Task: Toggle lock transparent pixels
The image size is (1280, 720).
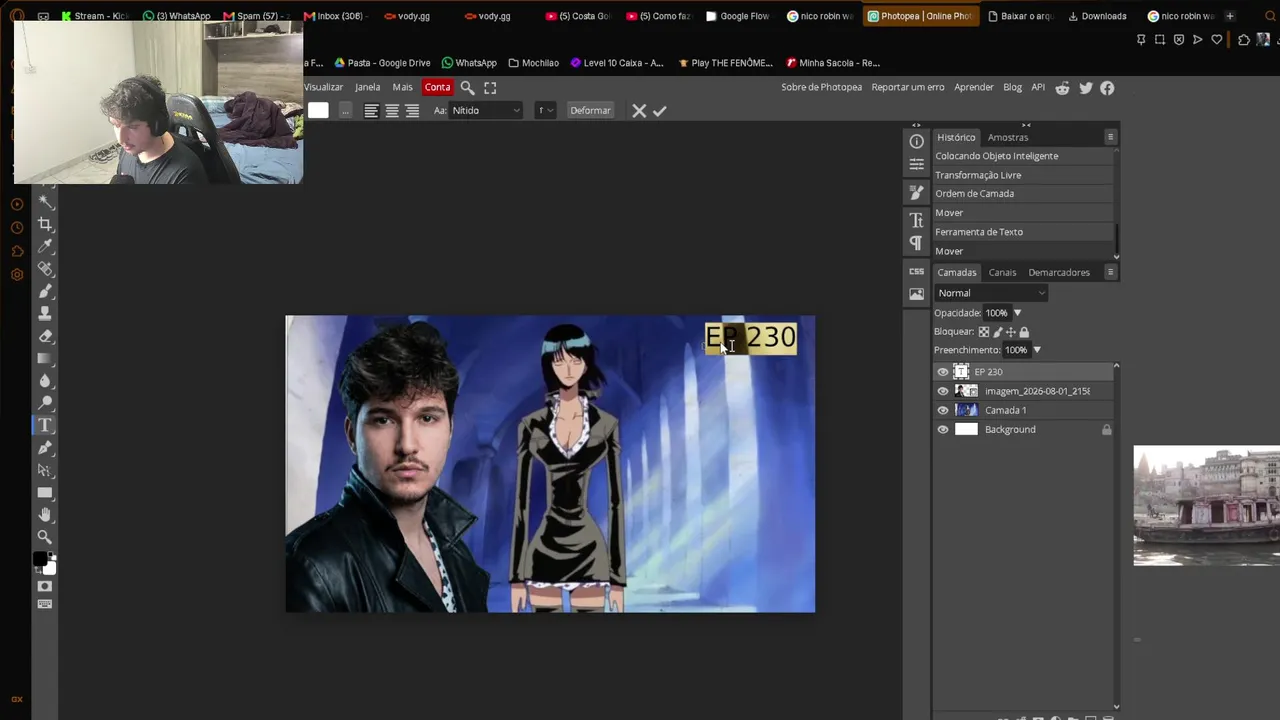Action: (984, 332)
